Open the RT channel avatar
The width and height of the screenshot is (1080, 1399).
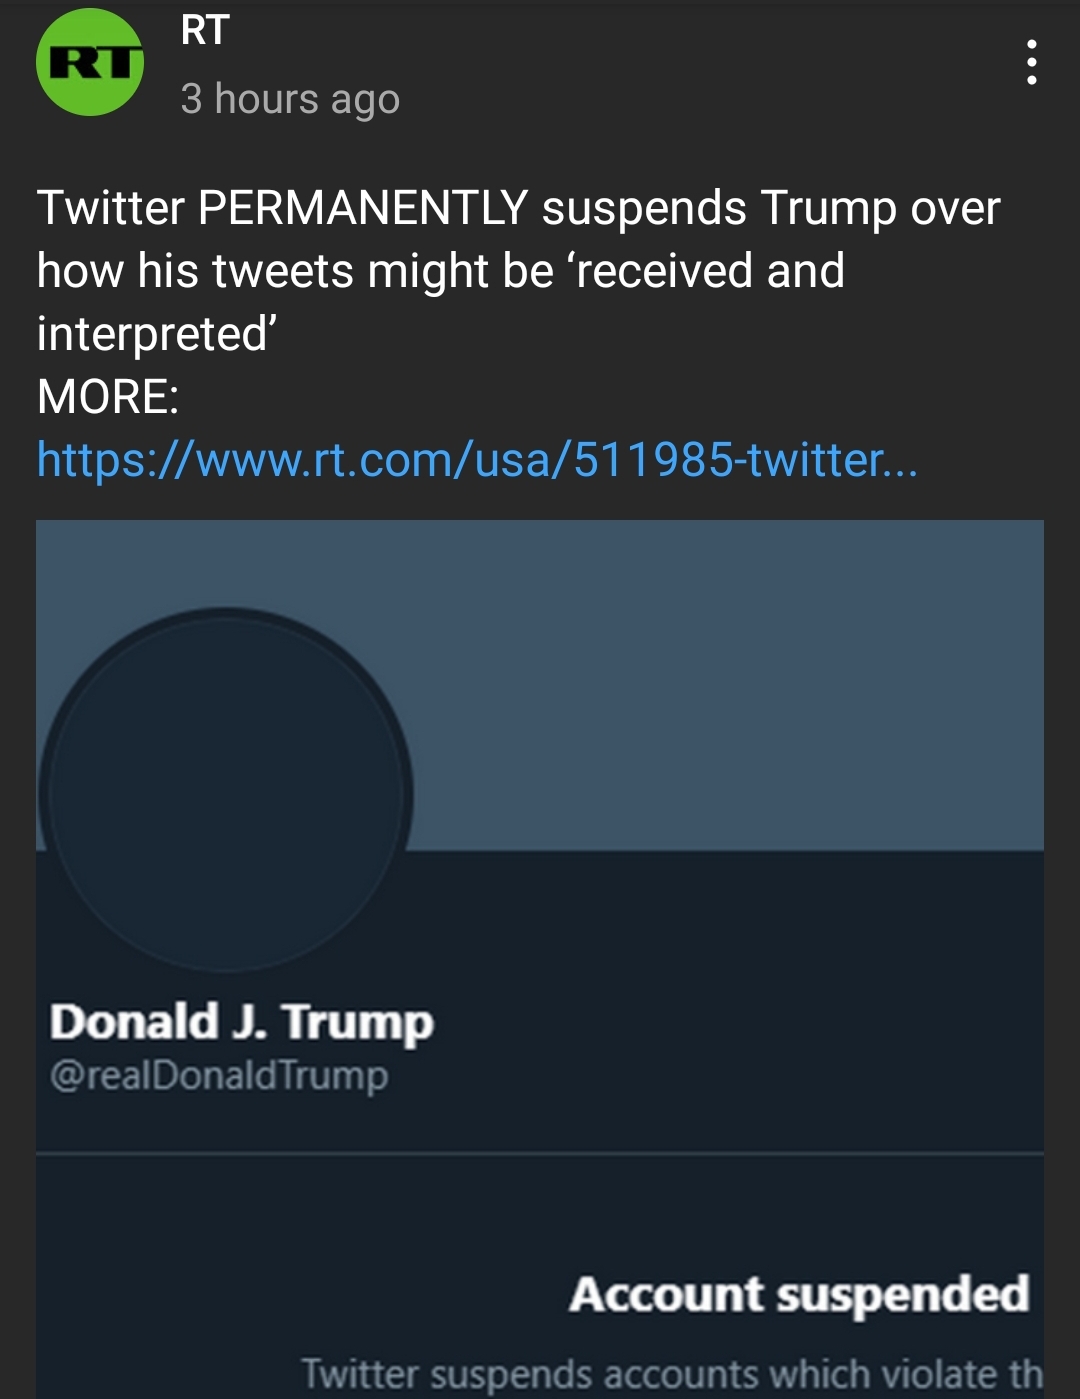[90, 62]
